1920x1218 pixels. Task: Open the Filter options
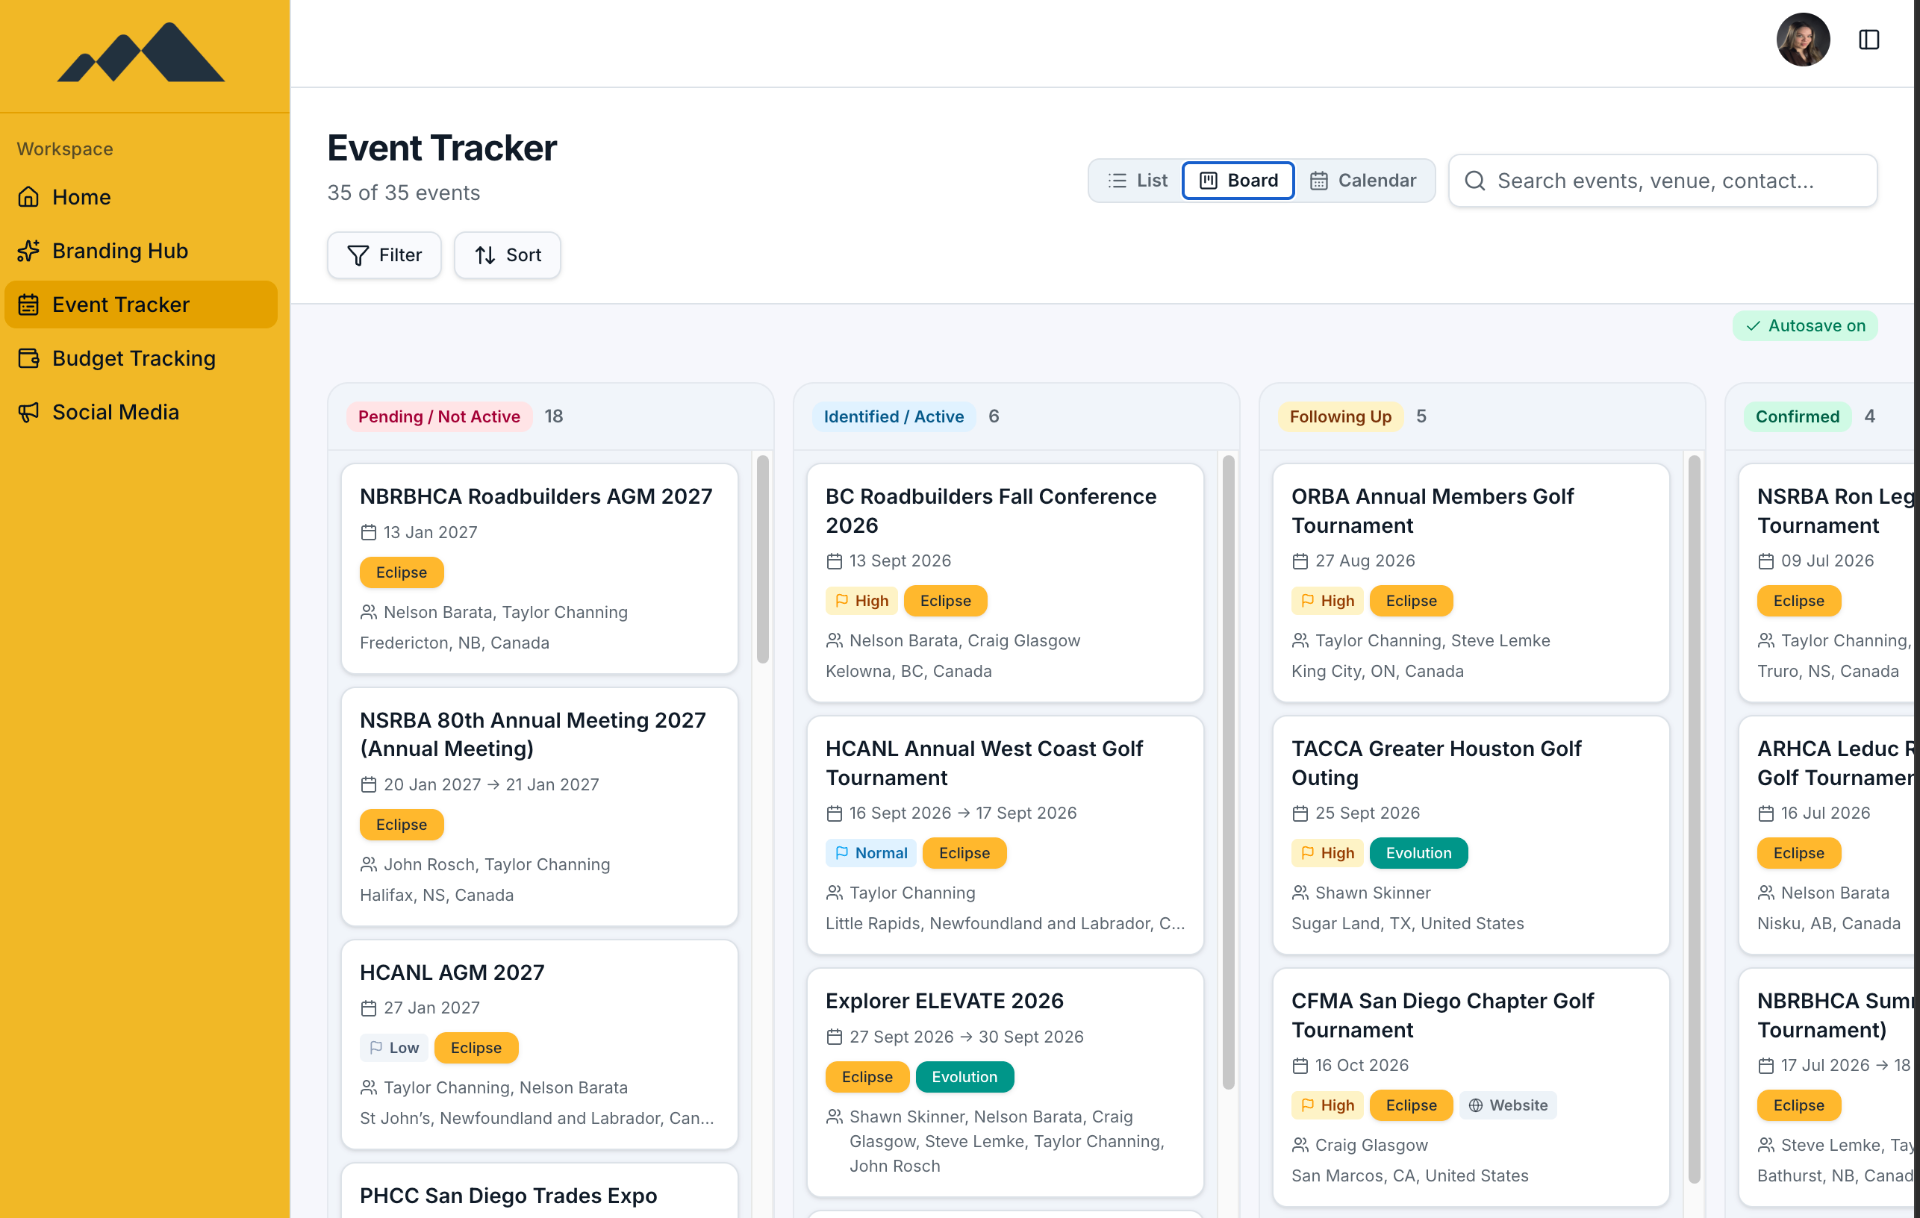(x=384, y=255)
